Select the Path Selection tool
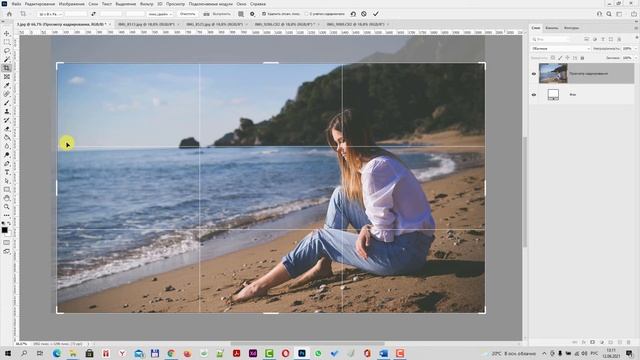 coord(7,180)
